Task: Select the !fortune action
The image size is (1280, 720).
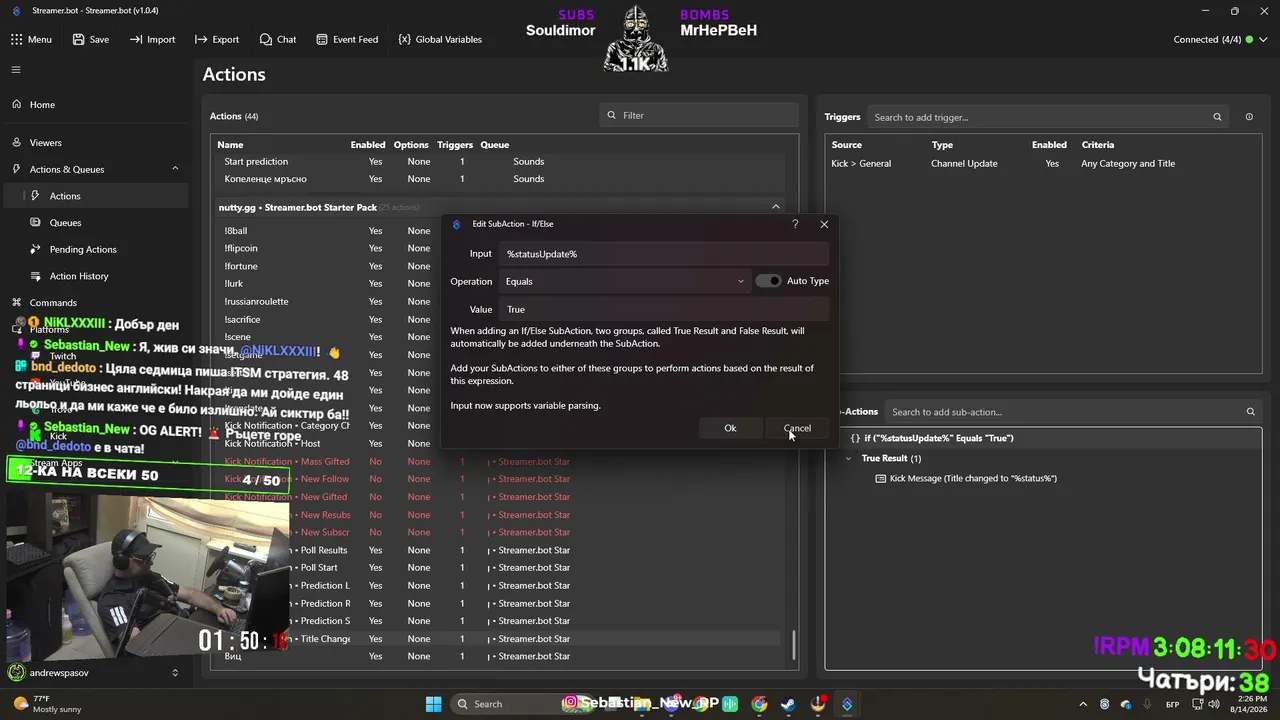Action: click(241, 266)
